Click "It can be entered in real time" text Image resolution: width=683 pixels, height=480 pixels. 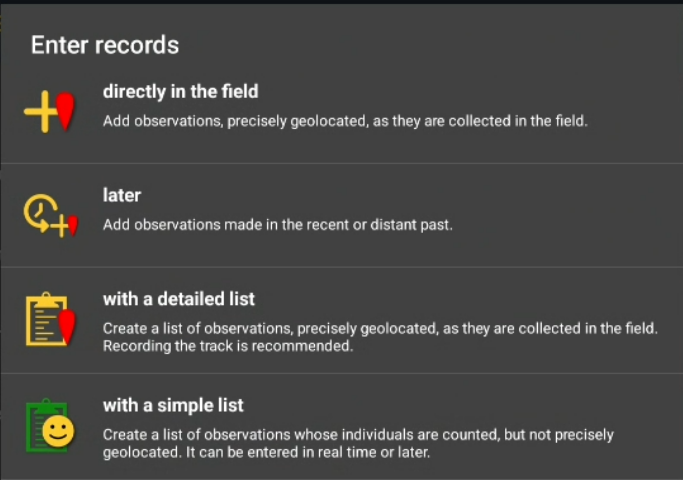click(330, 452)
